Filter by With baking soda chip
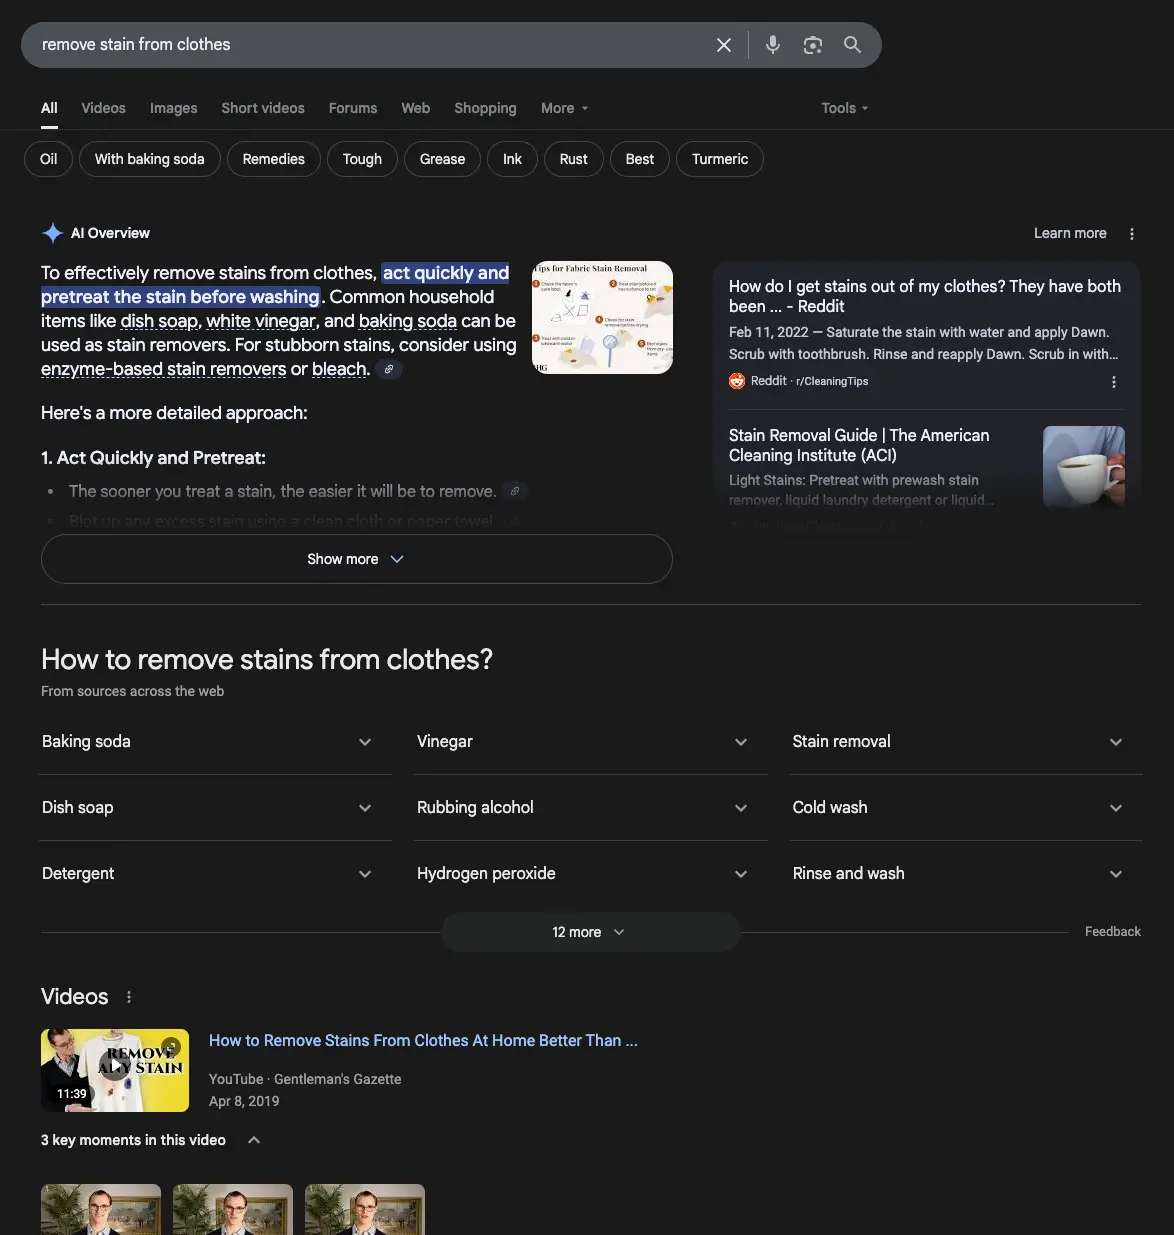 pyautogui.click(x=150, y=159)
